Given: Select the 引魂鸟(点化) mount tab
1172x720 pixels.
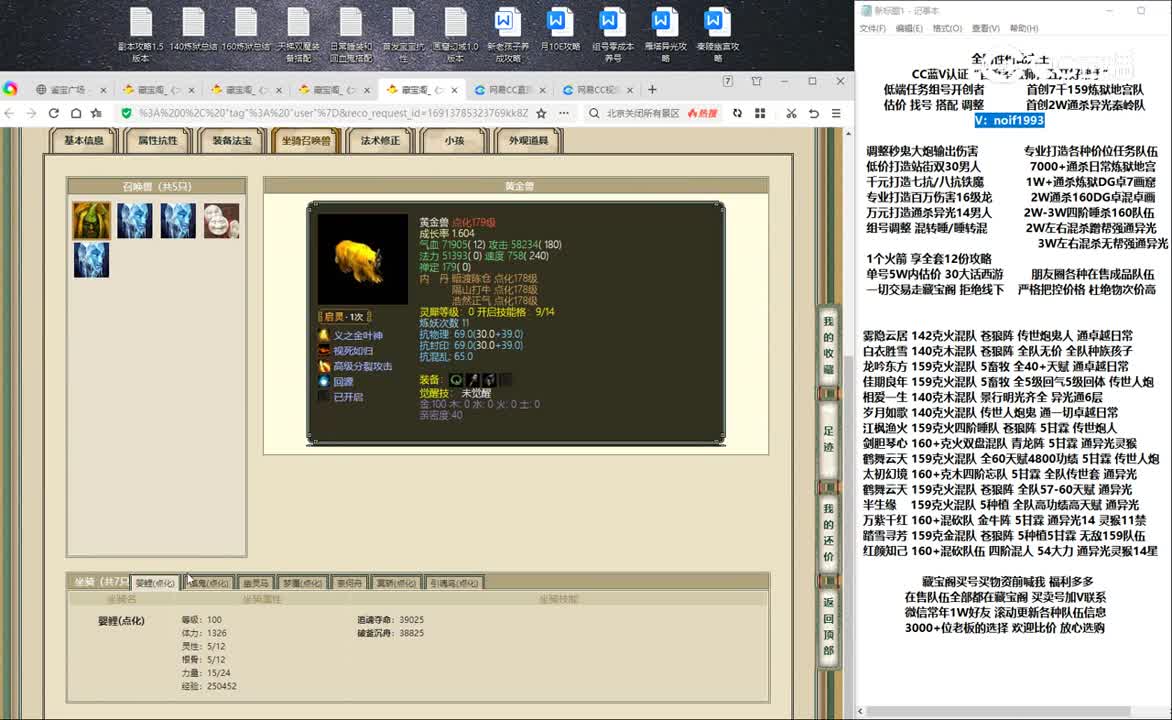Looking at the screenshot, I should coord(454,582).
